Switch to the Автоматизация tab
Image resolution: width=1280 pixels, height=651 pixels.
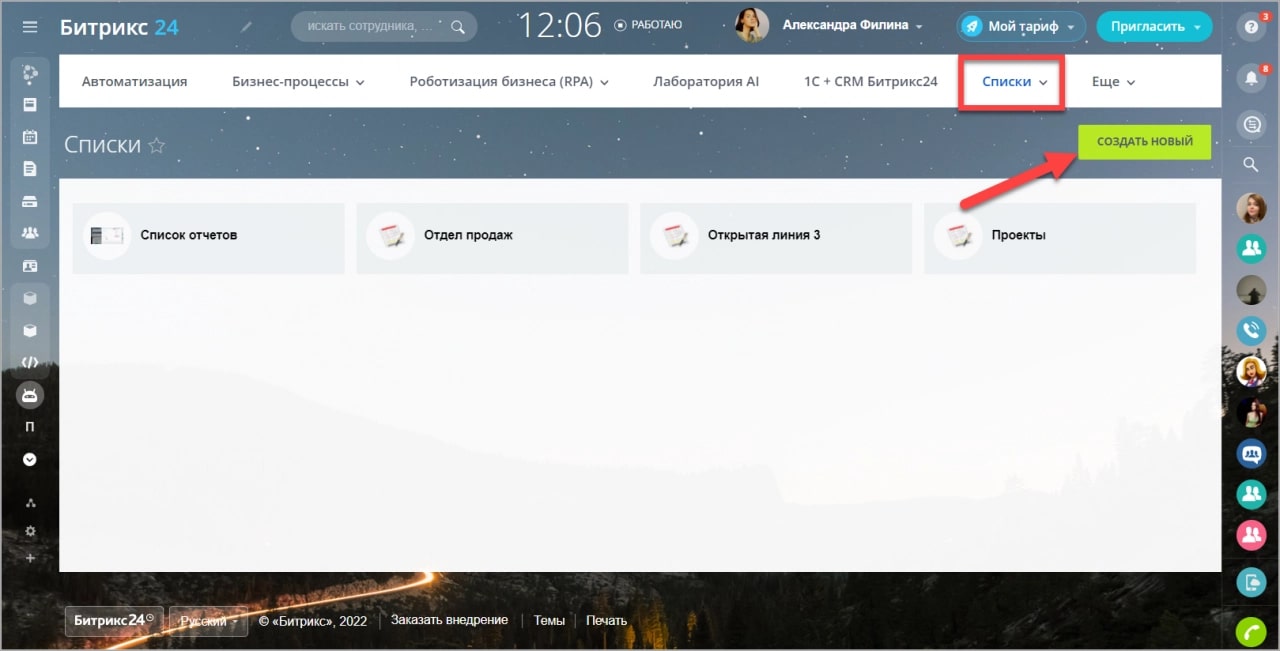pos(134,82)
